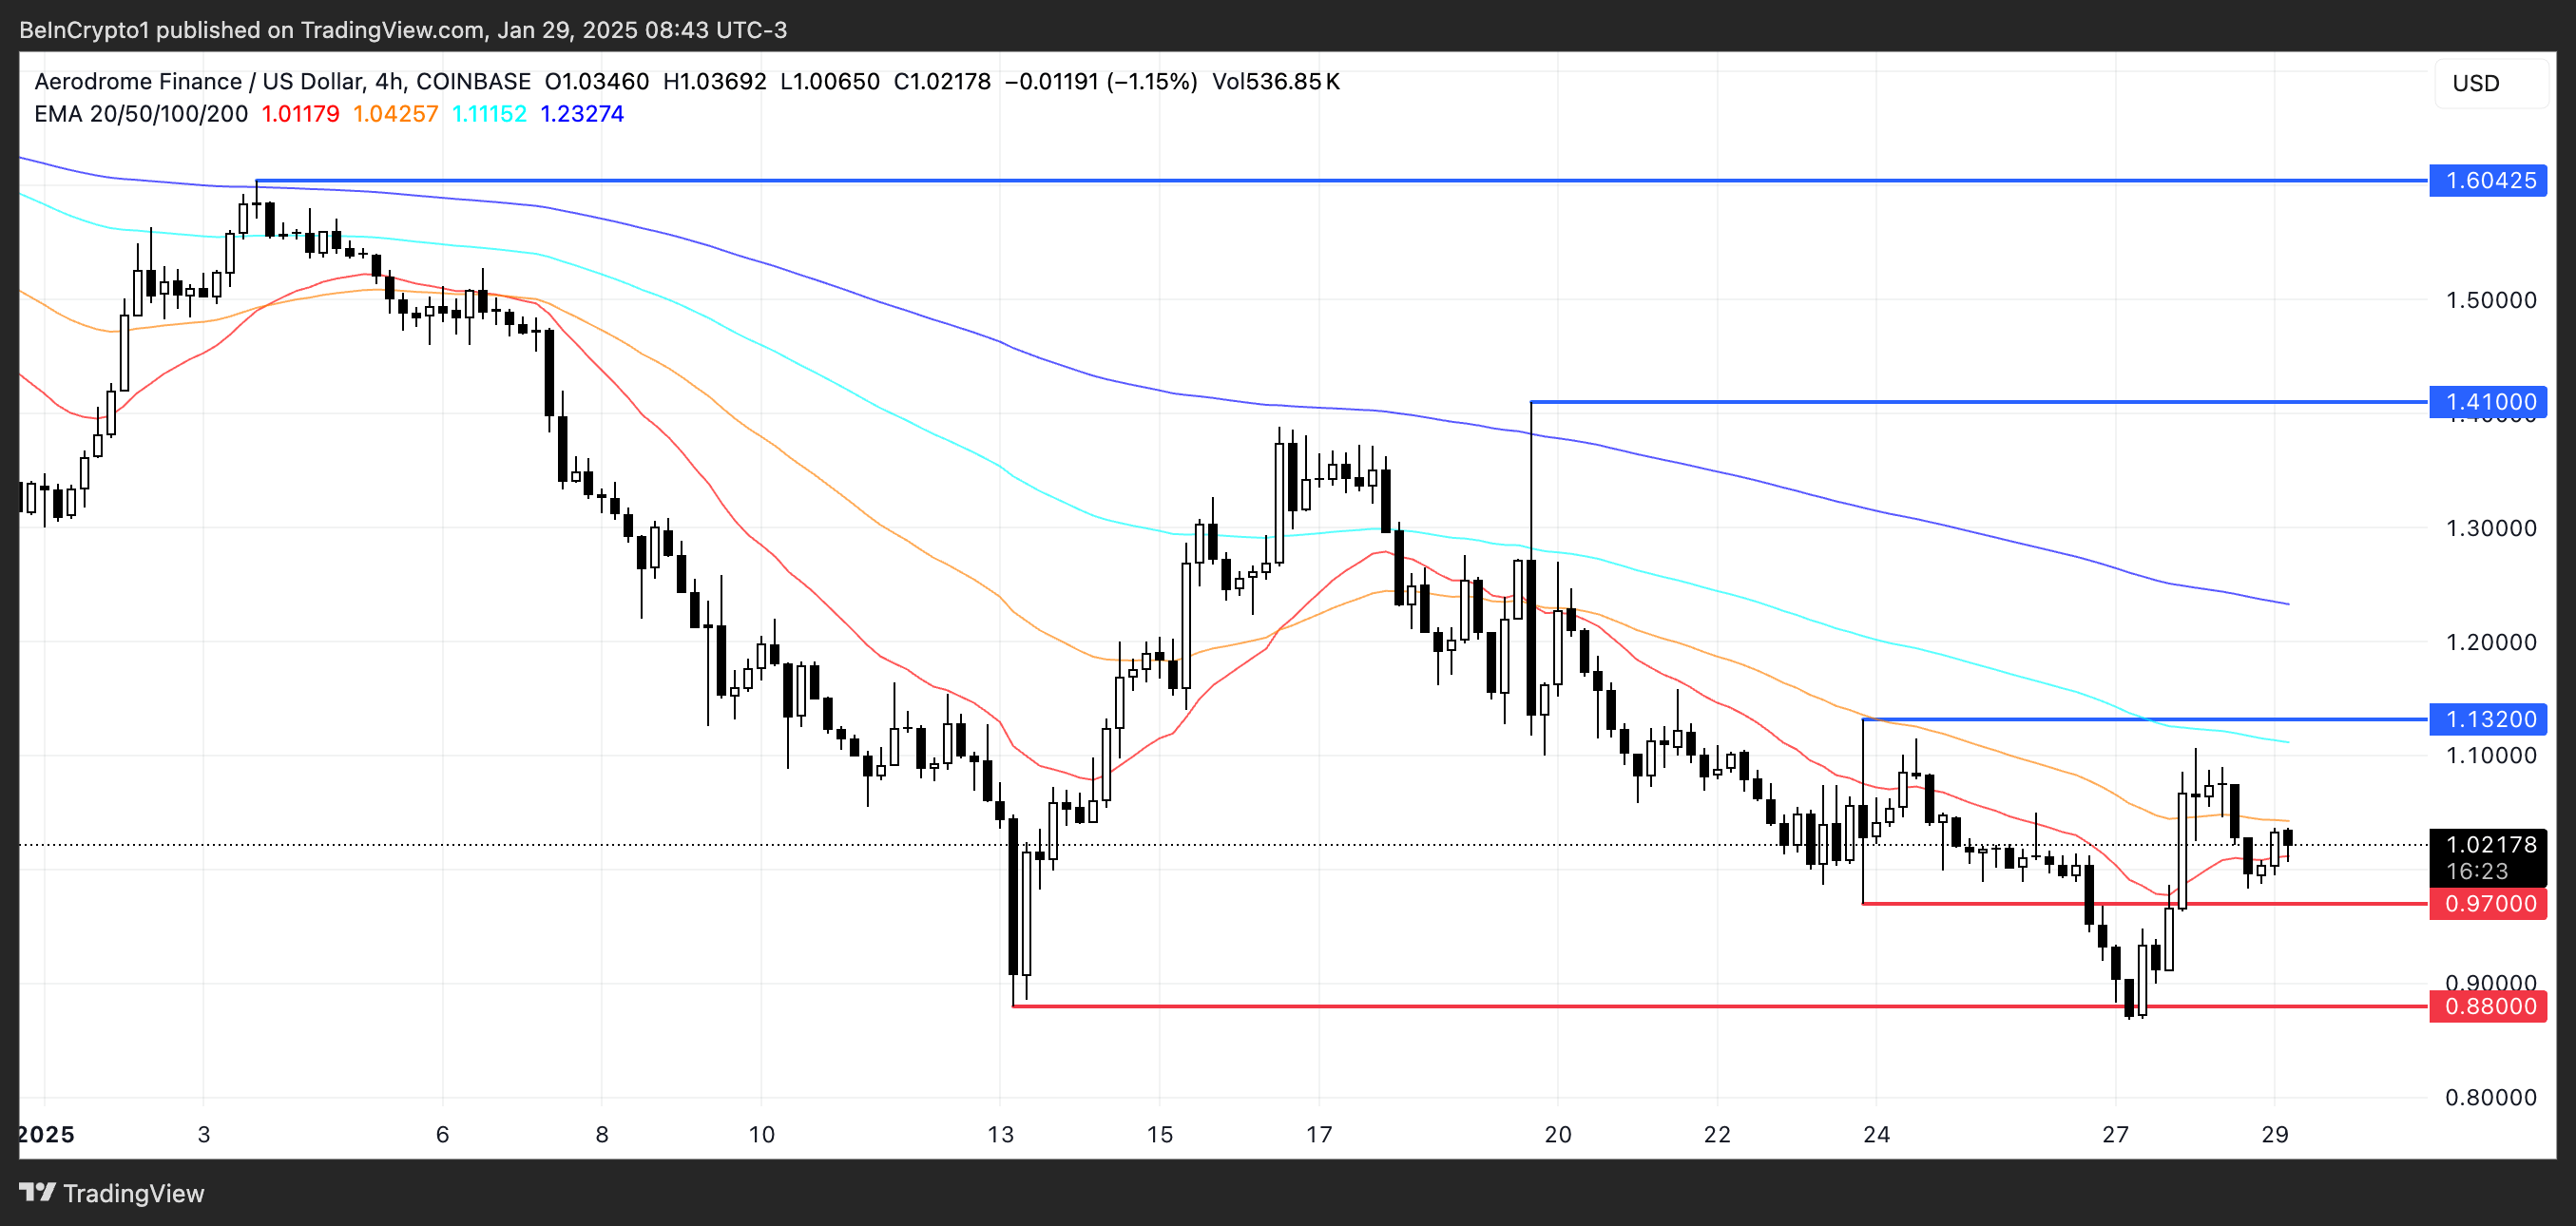
Task: Click the low value L1.00650
Action: [x=830, y=82]
